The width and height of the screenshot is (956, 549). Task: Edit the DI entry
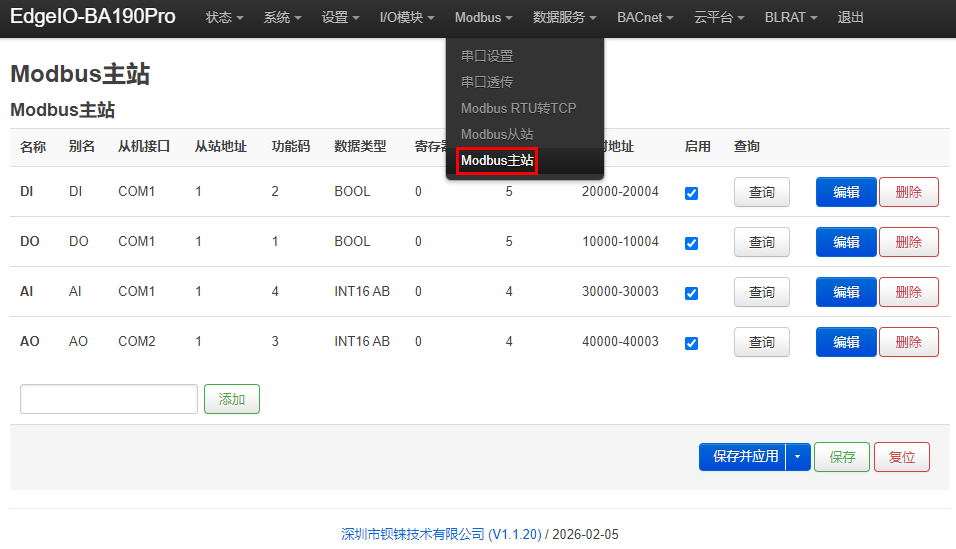coord(846,192)
